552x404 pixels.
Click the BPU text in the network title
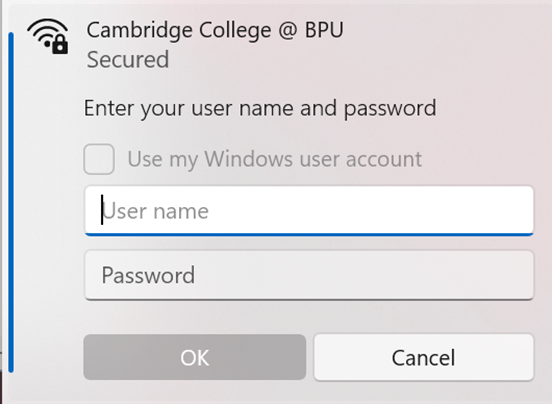[x=324, y=30]
